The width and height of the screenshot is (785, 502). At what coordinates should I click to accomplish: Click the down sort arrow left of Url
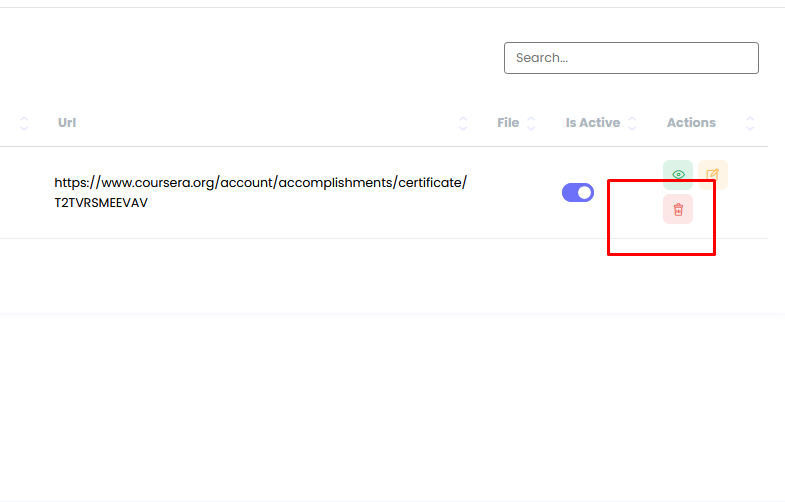coord(24,128)
